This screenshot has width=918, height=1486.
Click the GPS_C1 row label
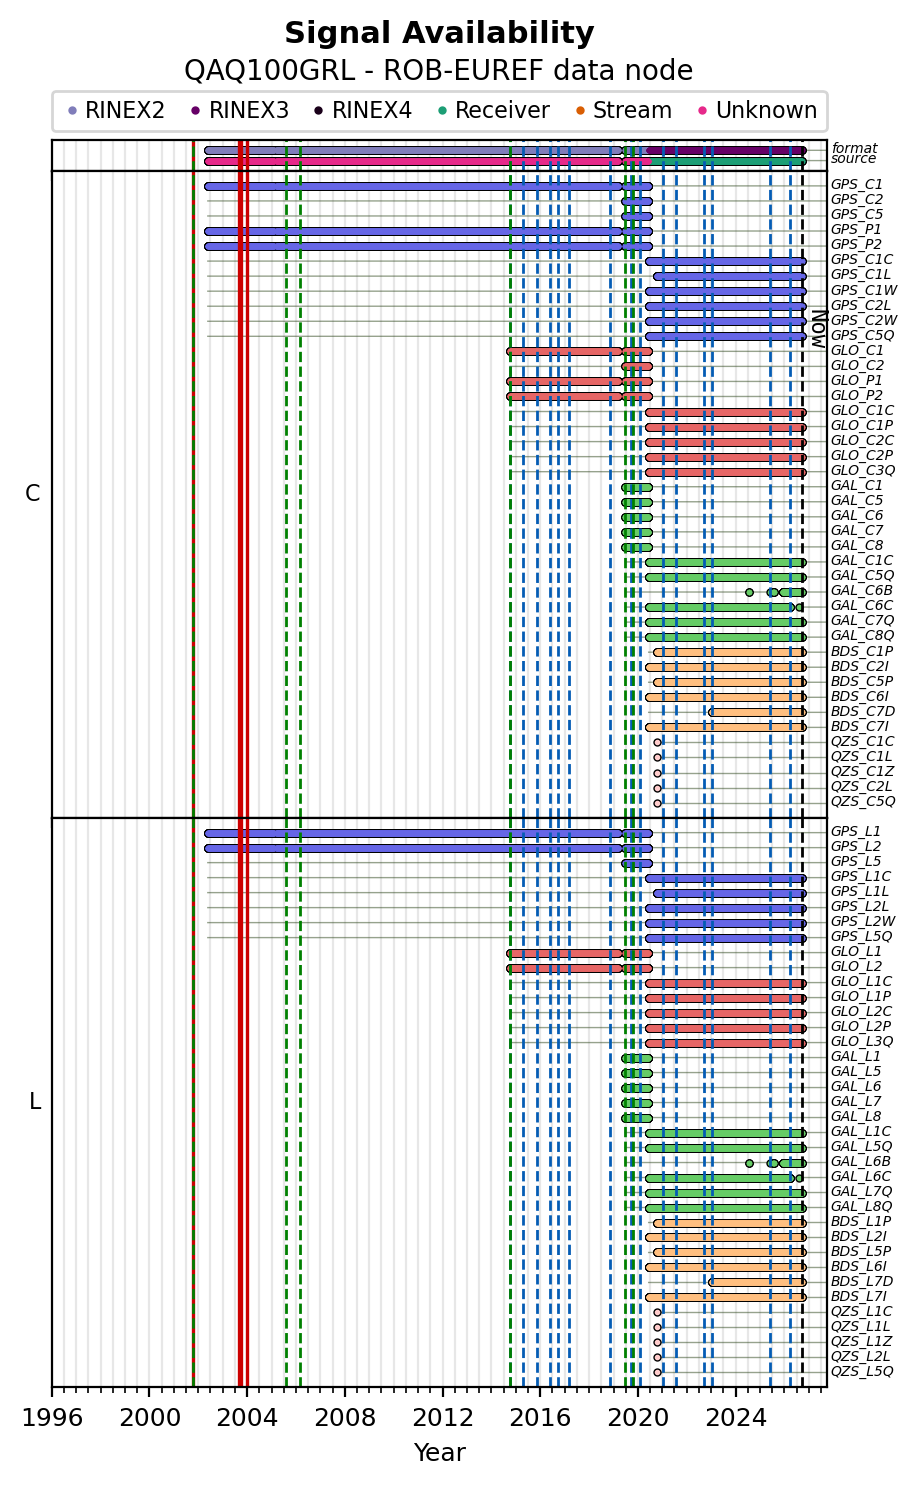[857, 185]
